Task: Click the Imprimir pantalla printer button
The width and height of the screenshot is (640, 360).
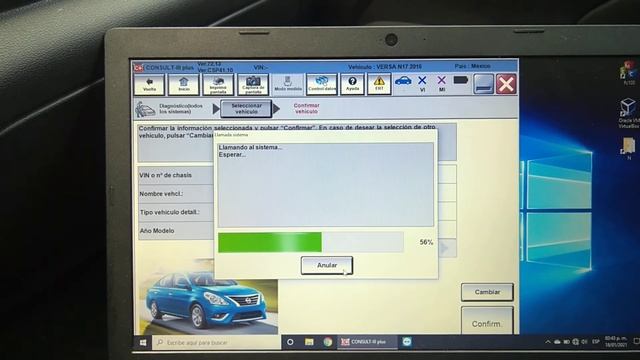Action: pyautogui.click(x=218, y=84)
